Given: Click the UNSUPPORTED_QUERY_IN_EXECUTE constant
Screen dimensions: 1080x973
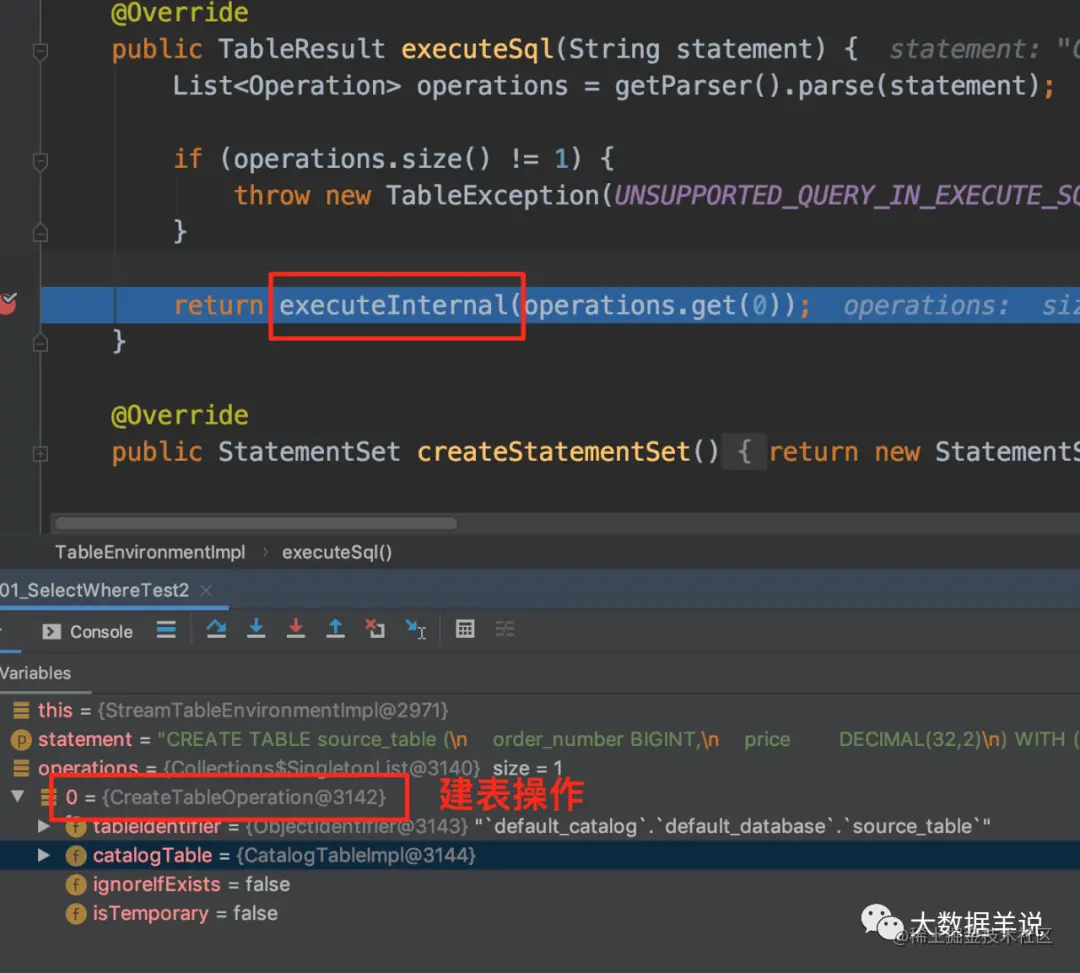Looking at the screenshot, I should 847,195.
